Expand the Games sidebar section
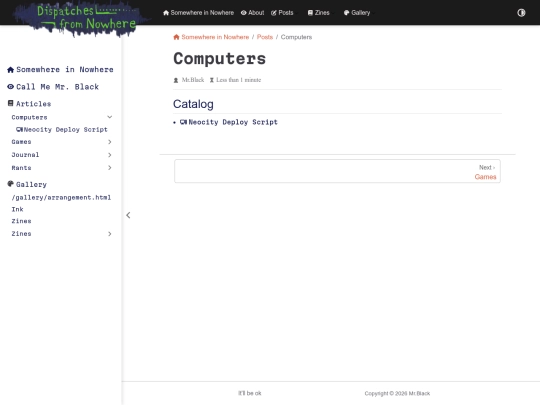This screenshot has width=540, height=405. point(110,142)
